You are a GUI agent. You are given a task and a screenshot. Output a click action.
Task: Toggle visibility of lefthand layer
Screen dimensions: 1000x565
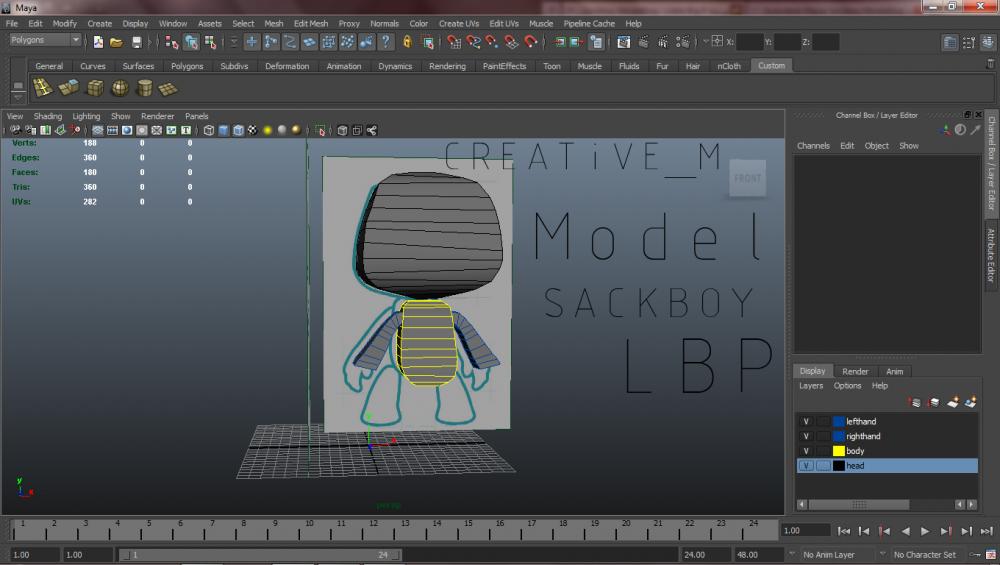pyautogui.click(x=806, y=421)
